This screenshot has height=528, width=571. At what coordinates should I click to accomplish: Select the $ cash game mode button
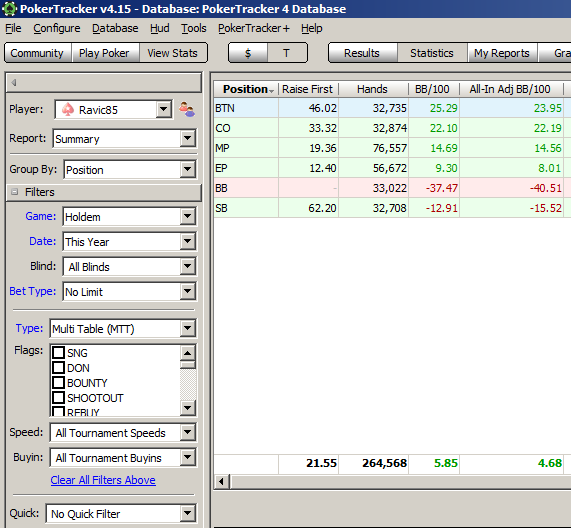click(248, 53)
